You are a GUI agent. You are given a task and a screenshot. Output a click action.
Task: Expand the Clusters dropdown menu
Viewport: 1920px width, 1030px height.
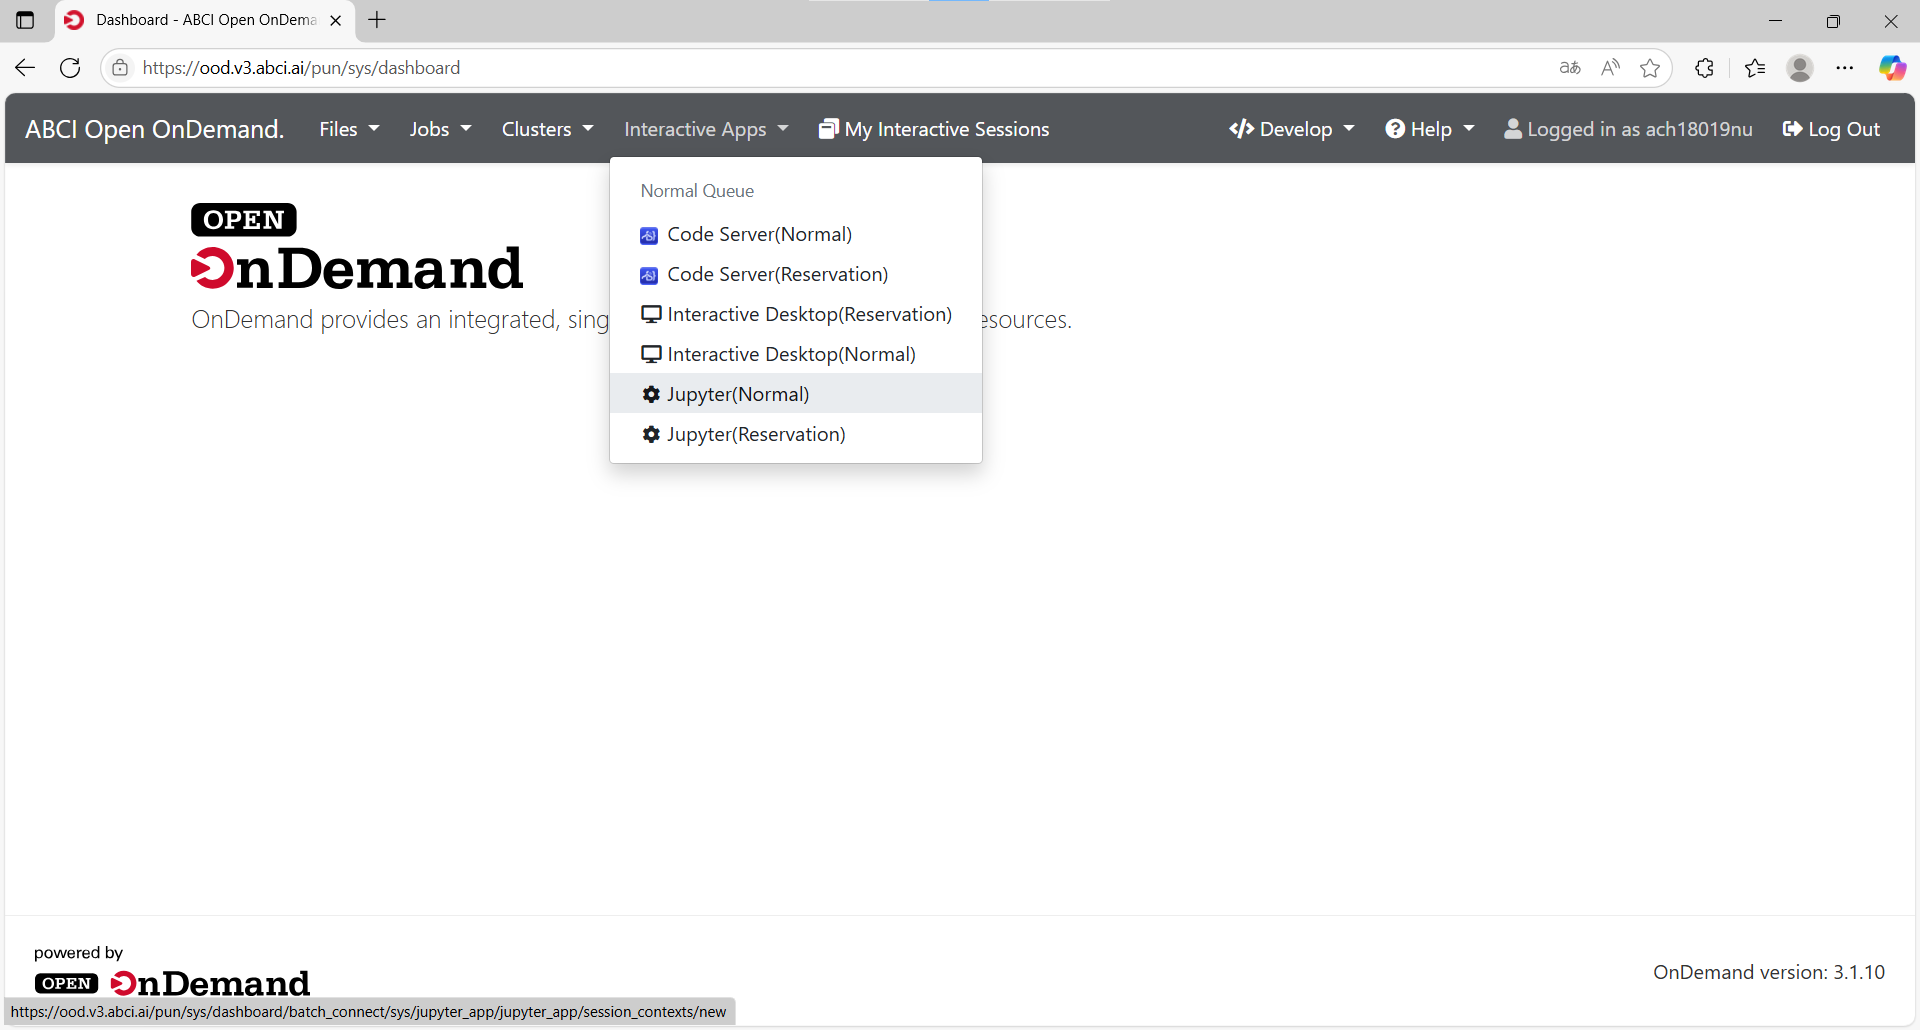pos(547,129)
